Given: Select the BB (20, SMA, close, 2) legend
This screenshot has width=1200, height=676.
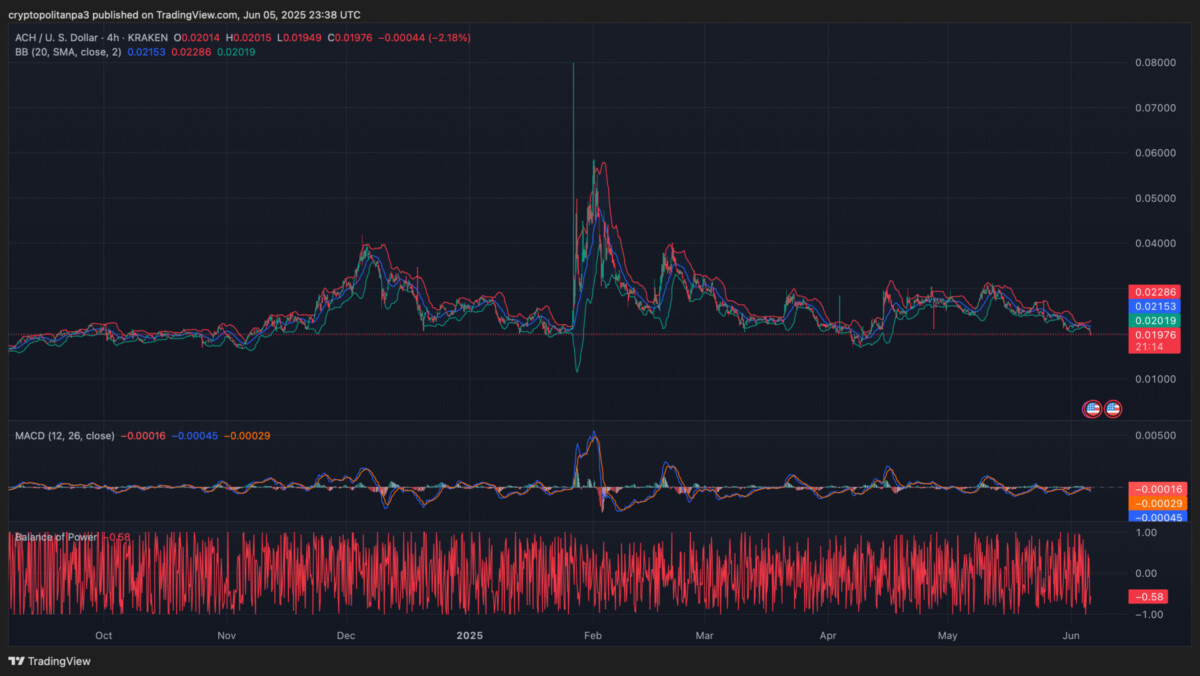Looking at the screenshot, I should (x=68, y=51).
